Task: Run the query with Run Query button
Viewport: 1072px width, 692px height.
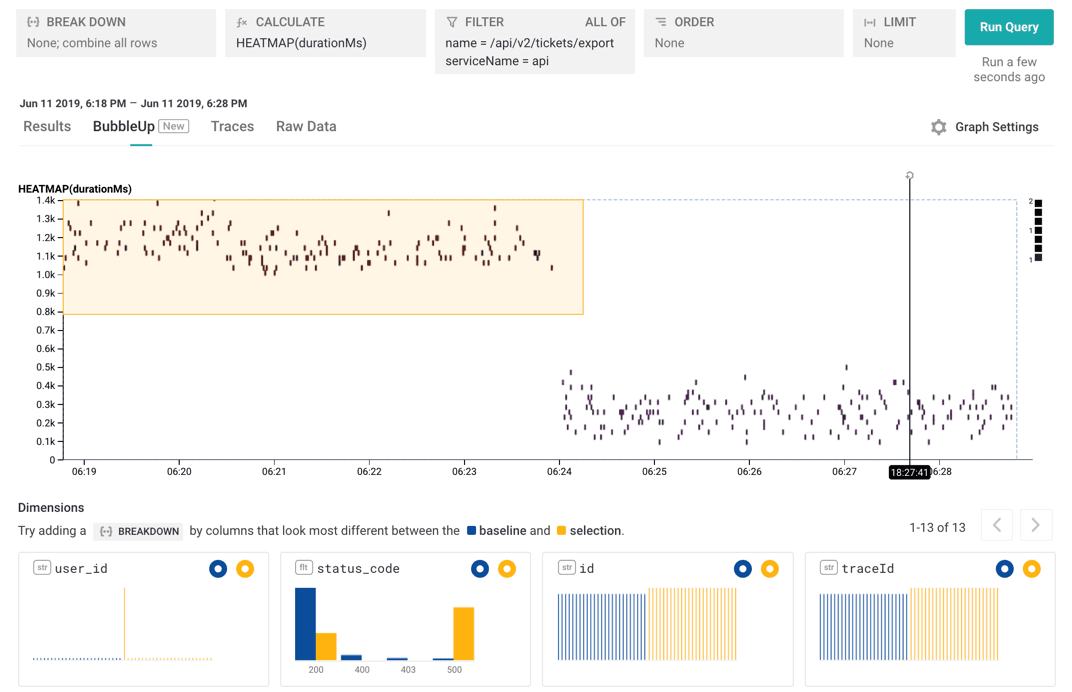Action: 1009,27
